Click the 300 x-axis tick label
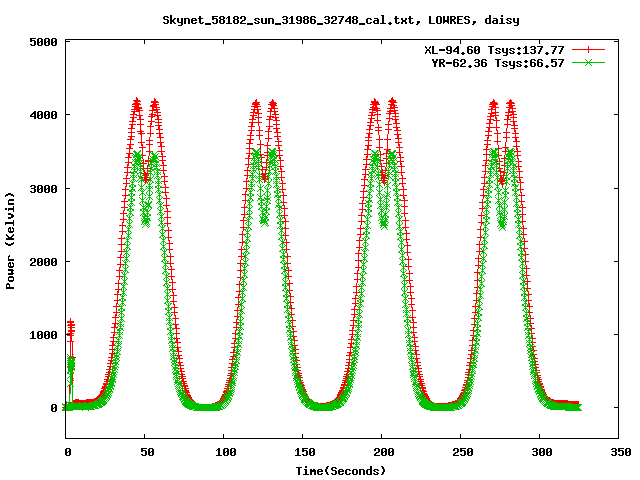The height and width of the screenshot is (480, 640). pos(542,452)
